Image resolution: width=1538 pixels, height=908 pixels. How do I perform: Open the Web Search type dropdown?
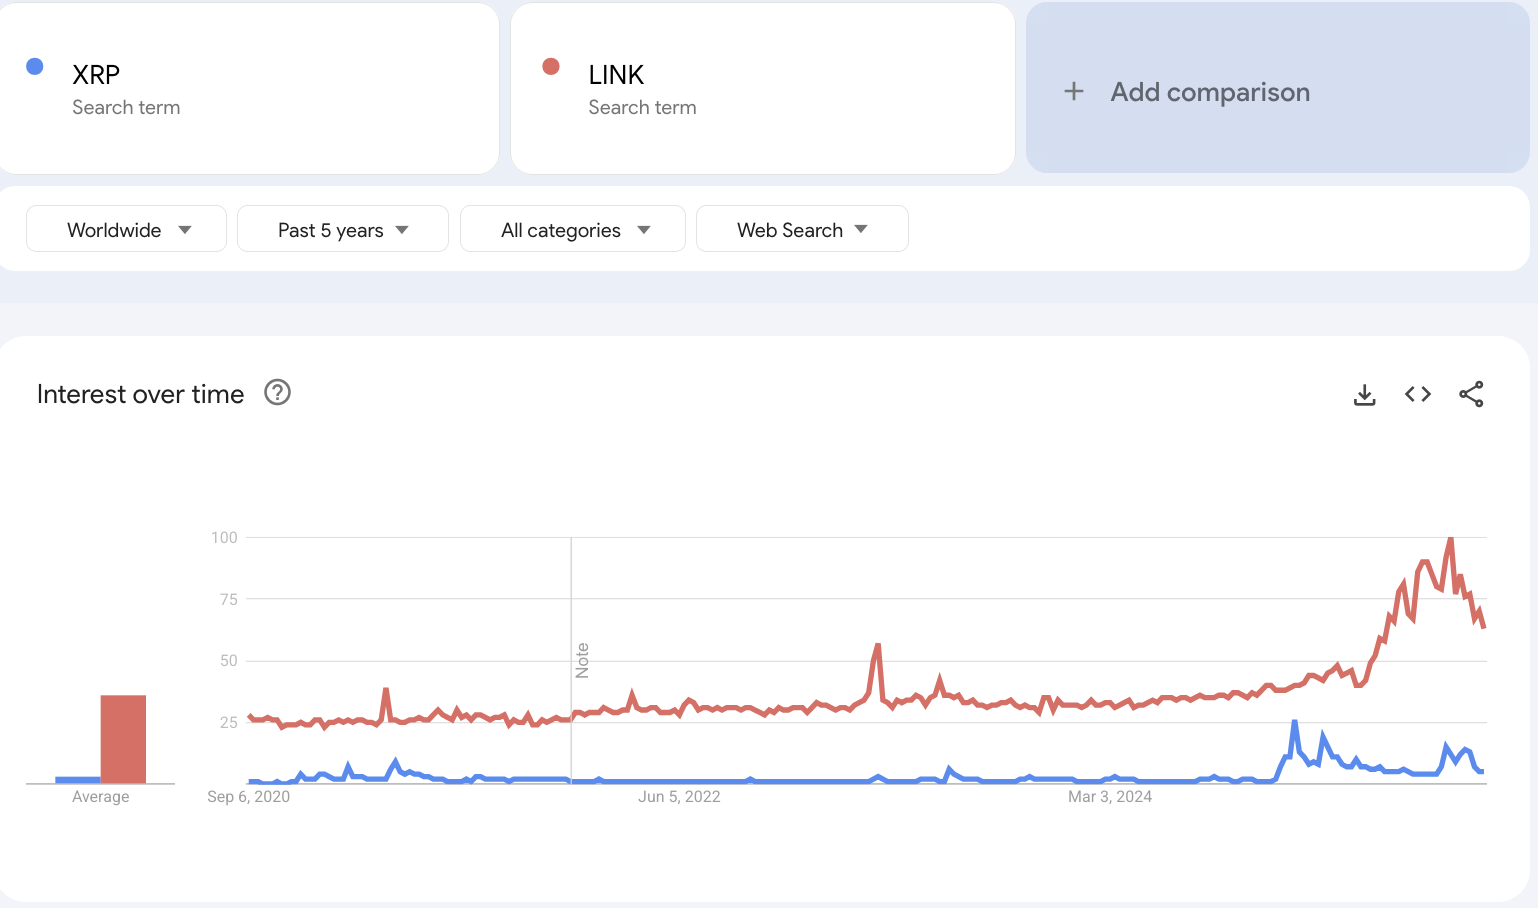[x=802, y=230]
